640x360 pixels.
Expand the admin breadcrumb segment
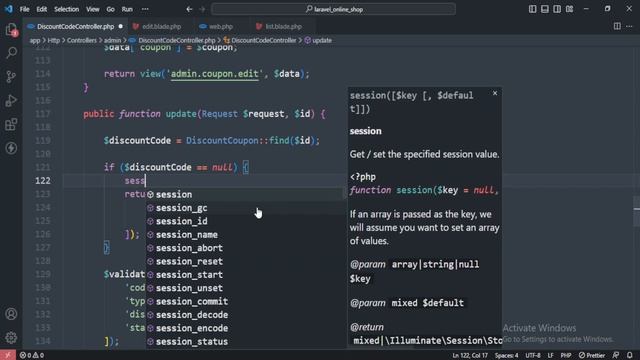tap(112, 40)
